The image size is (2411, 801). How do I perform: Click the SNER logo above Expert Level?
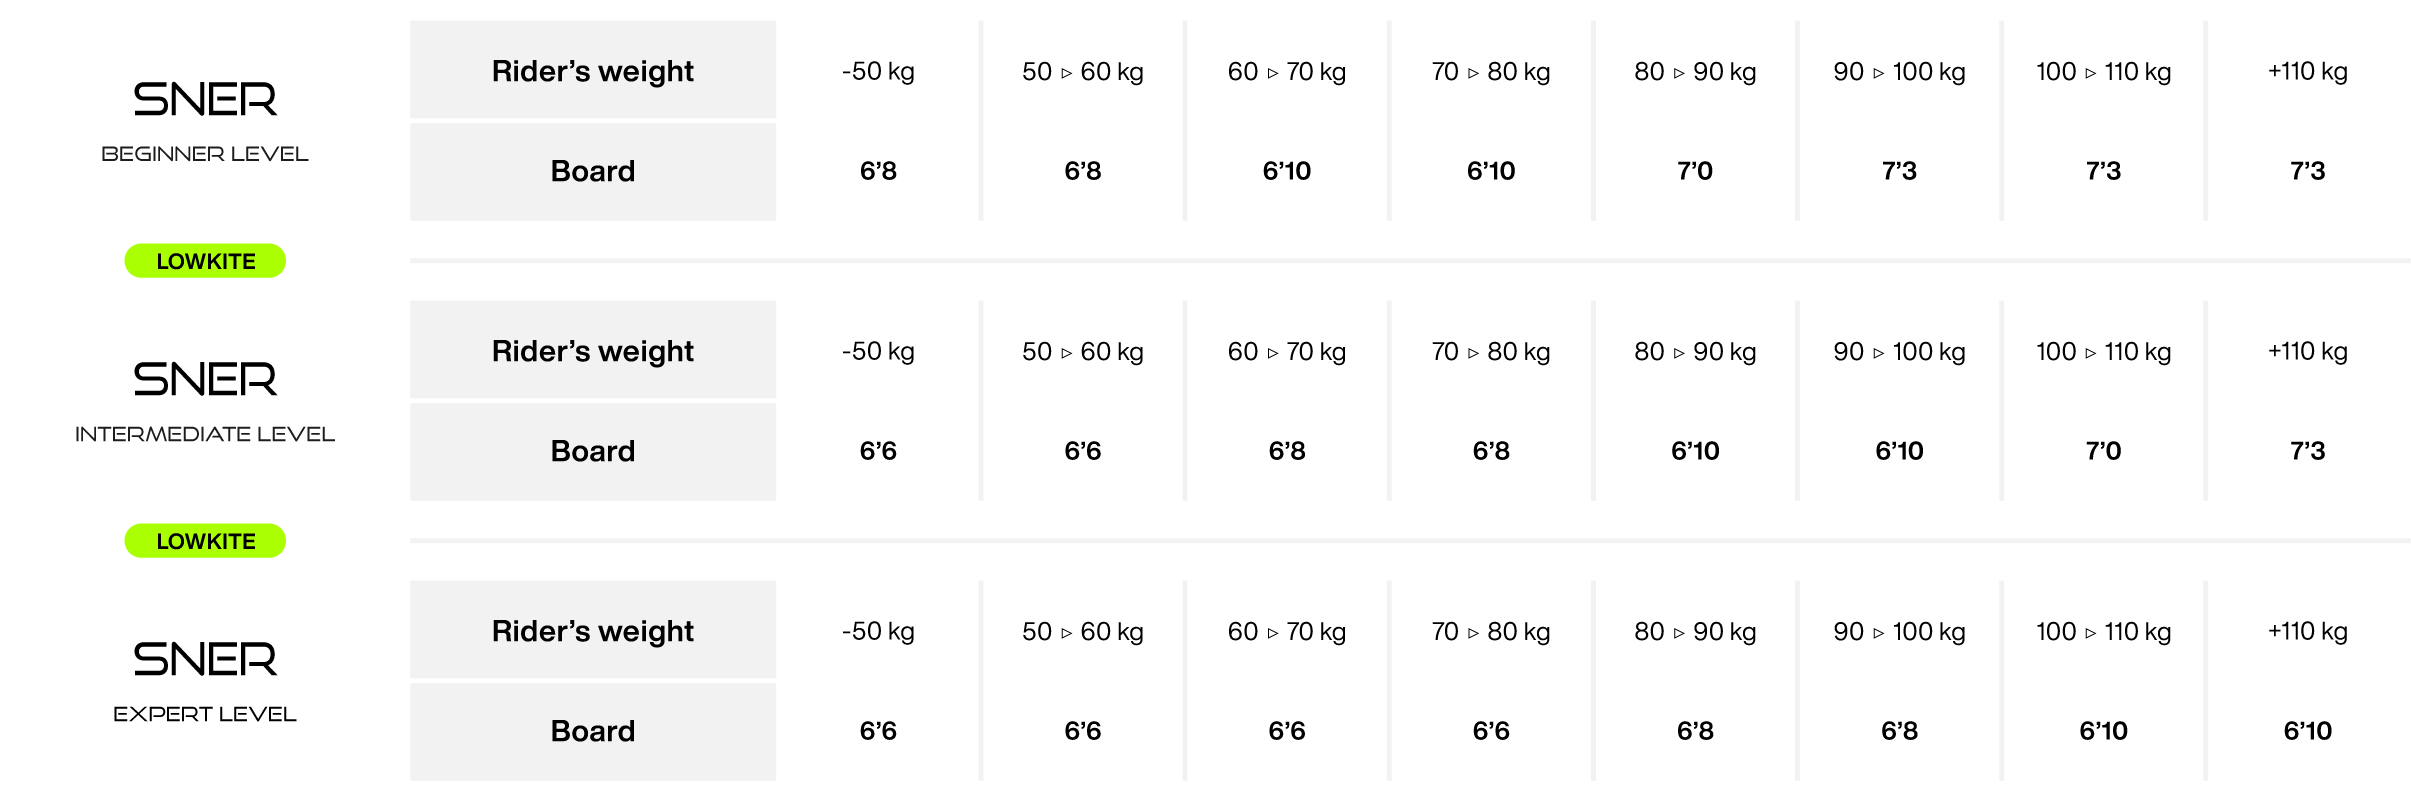click(x=205, y=659)
